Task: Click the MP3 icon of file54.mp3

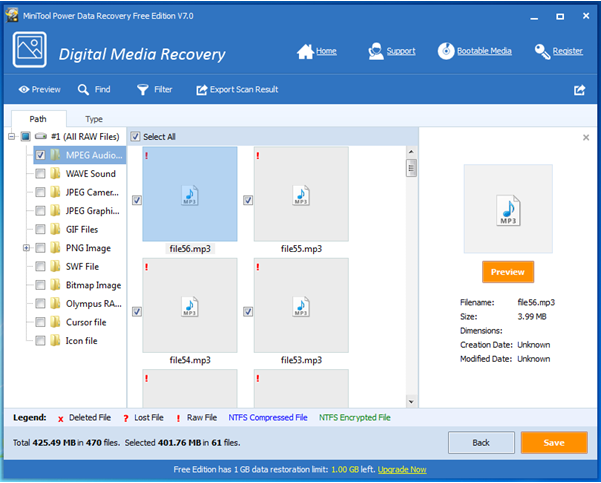Action: [x=190, y=307]
